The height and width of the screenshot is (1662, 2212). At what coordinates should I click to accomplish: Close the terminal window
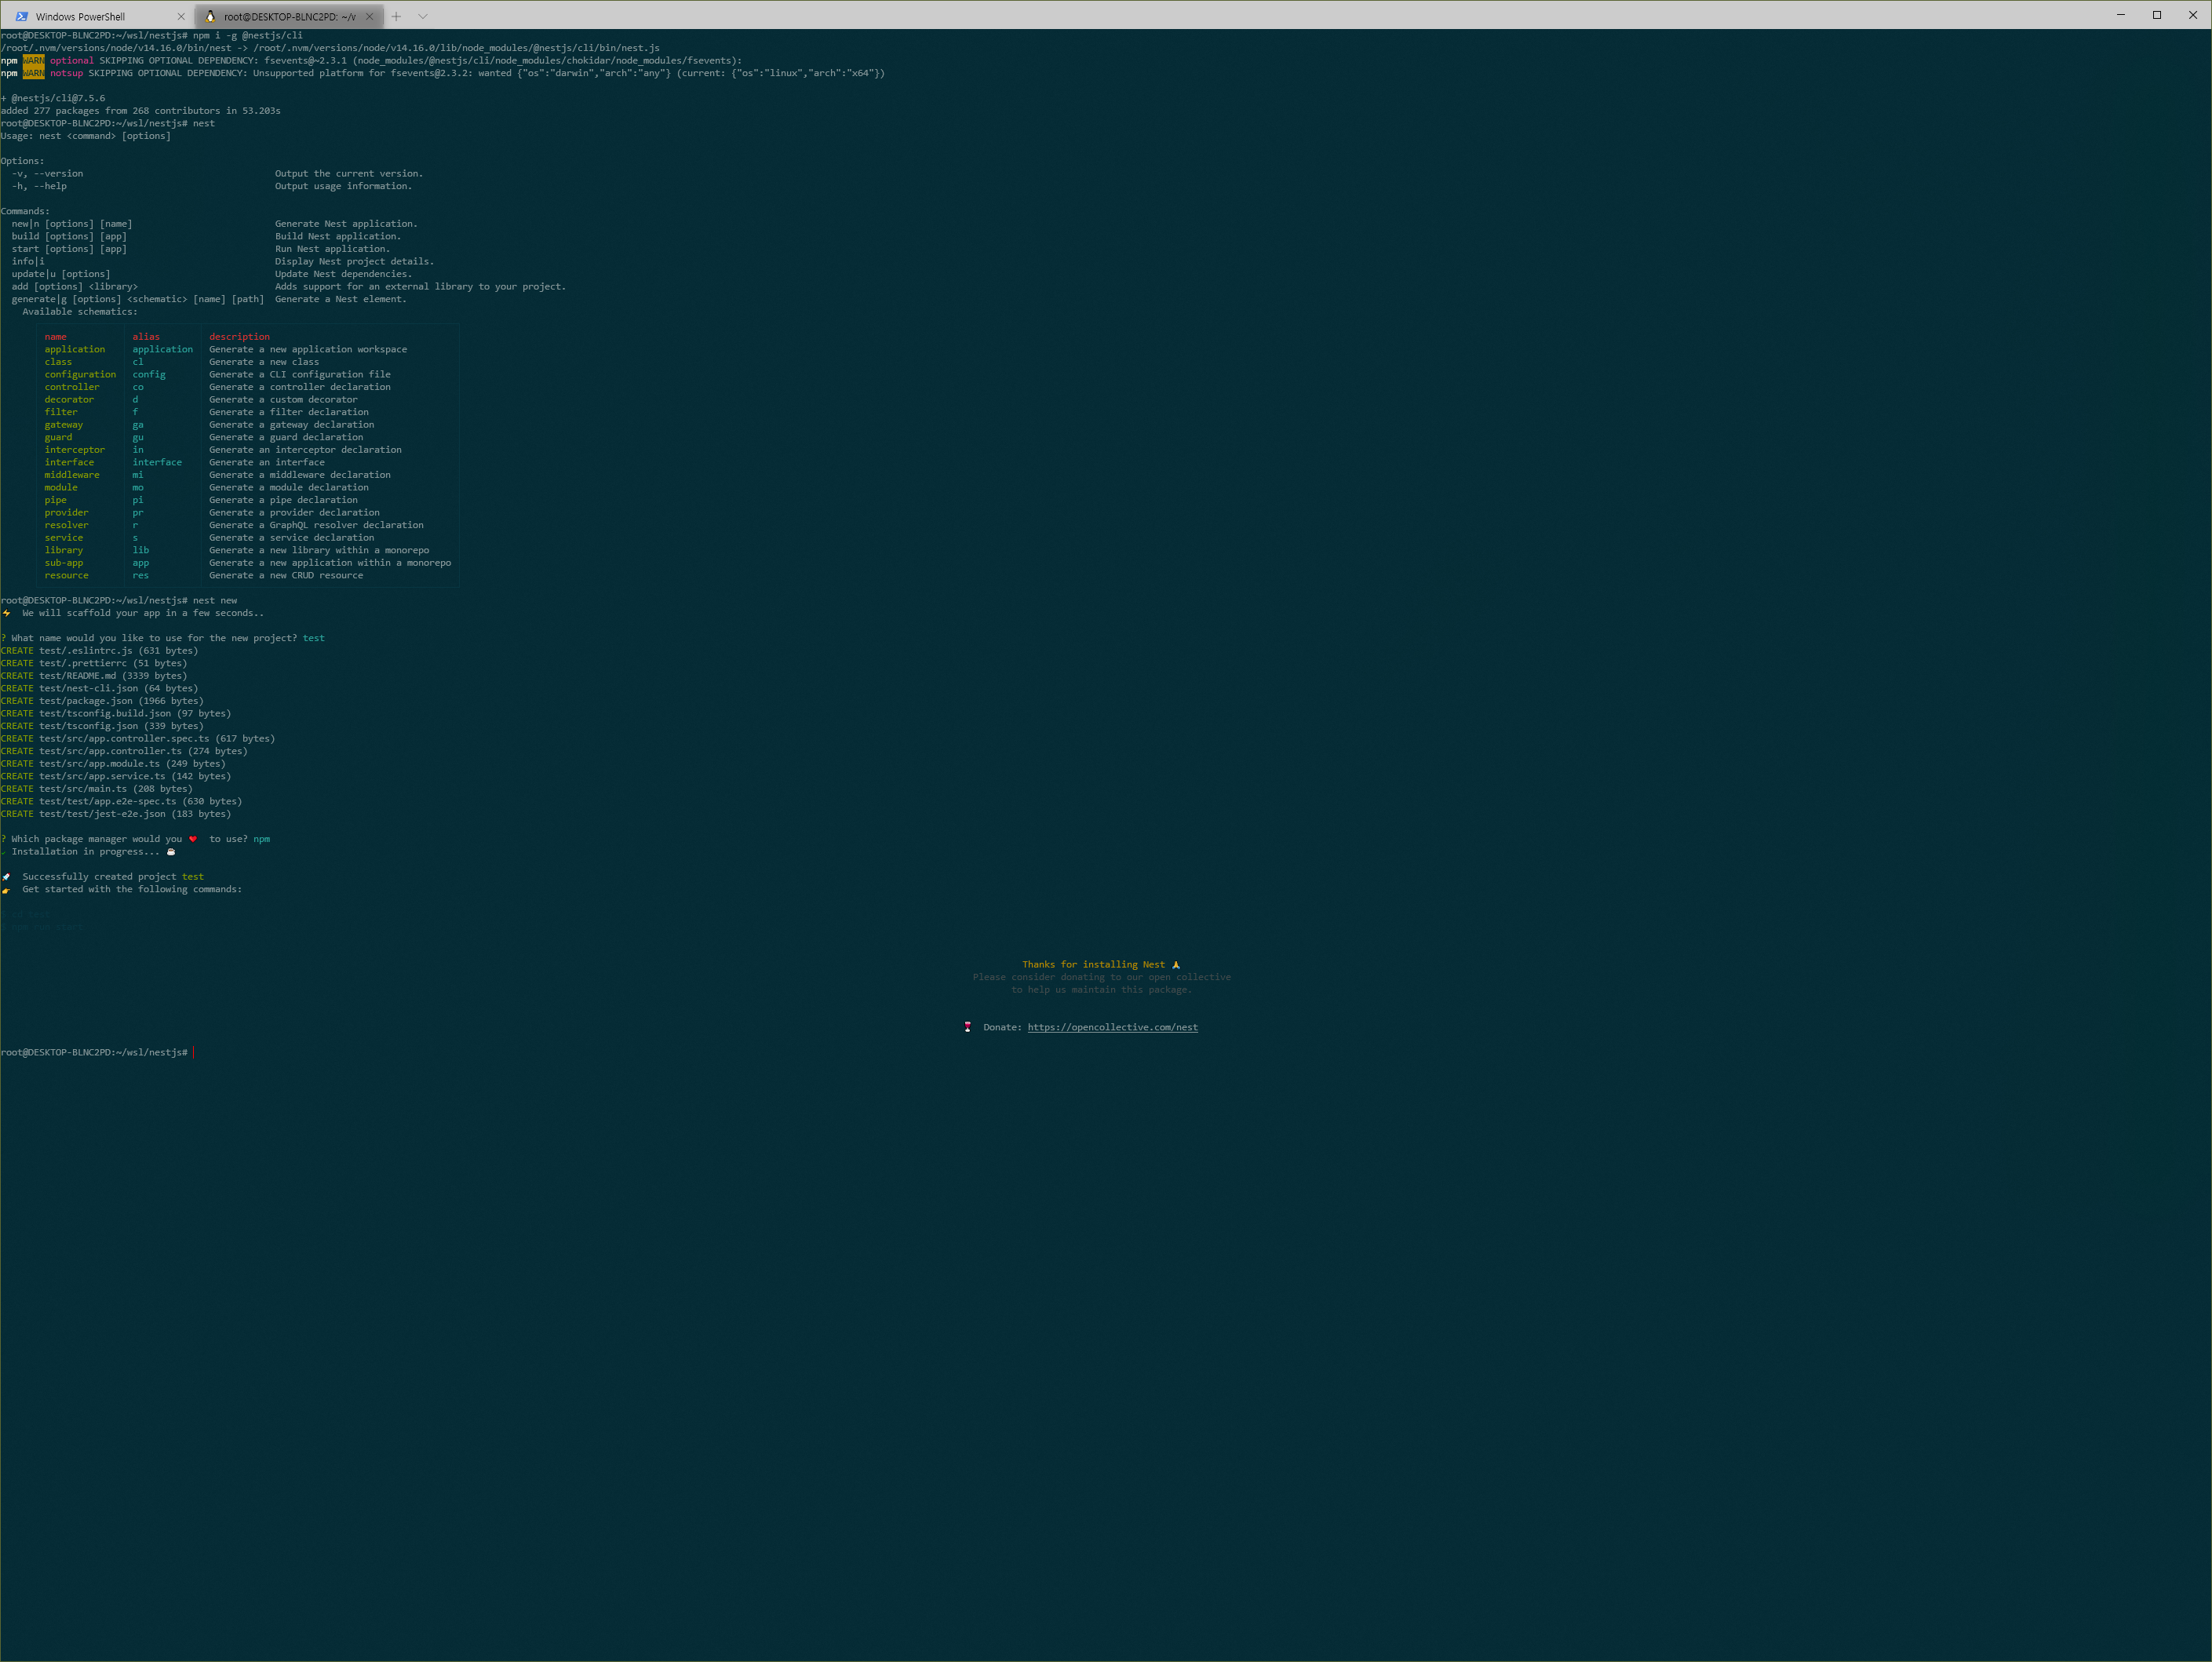click(2193, 15)
